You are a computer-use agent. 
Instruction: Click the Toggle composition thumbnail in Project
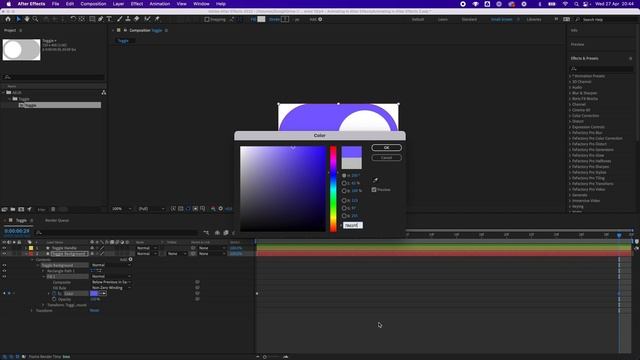(21, 50)
